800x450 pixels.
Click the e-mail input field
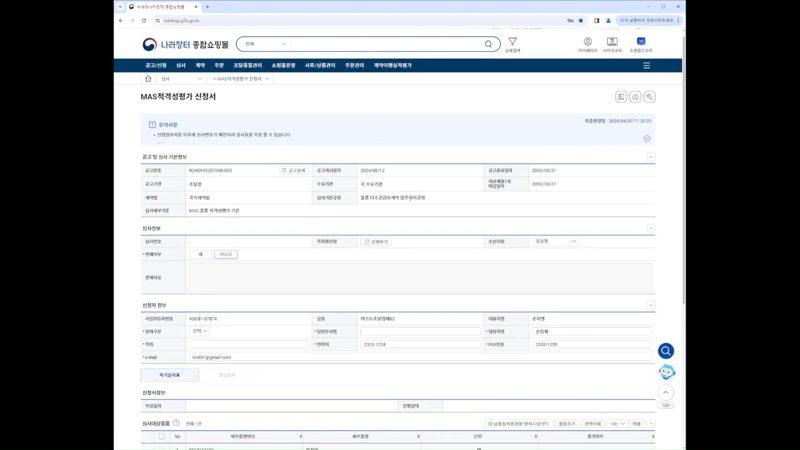click(x=420, y=357)
